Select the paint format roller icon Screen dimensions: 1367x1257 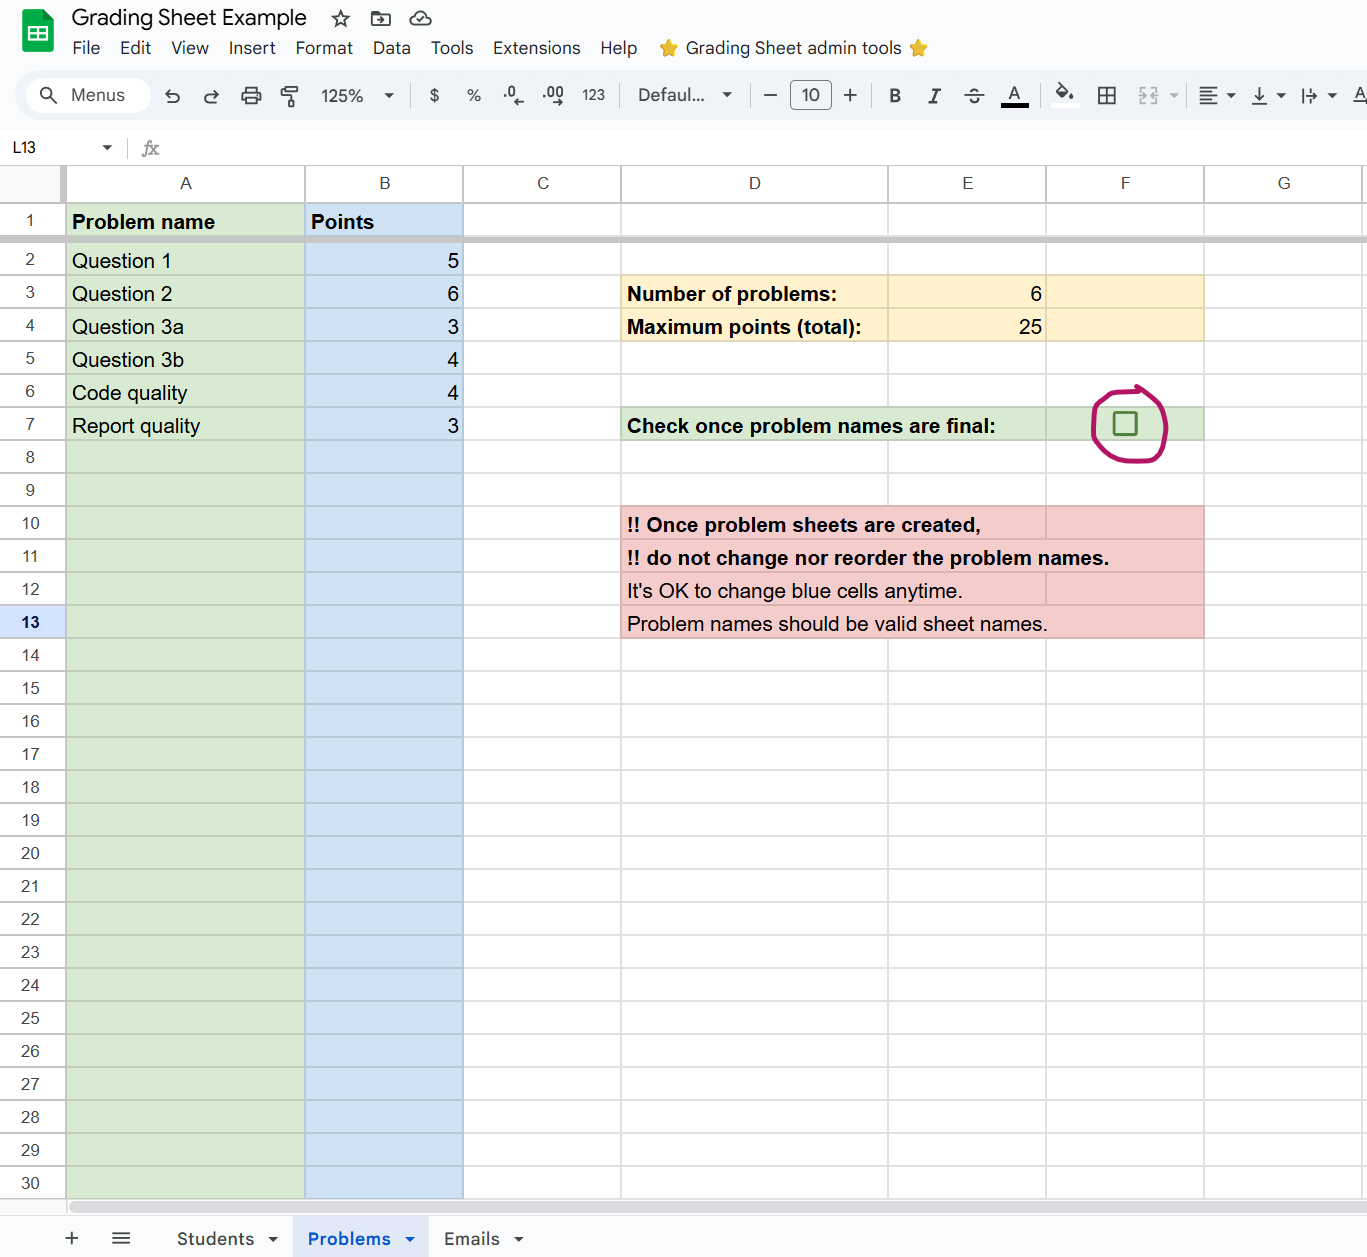pyautogui.click(x=289, y=96)
